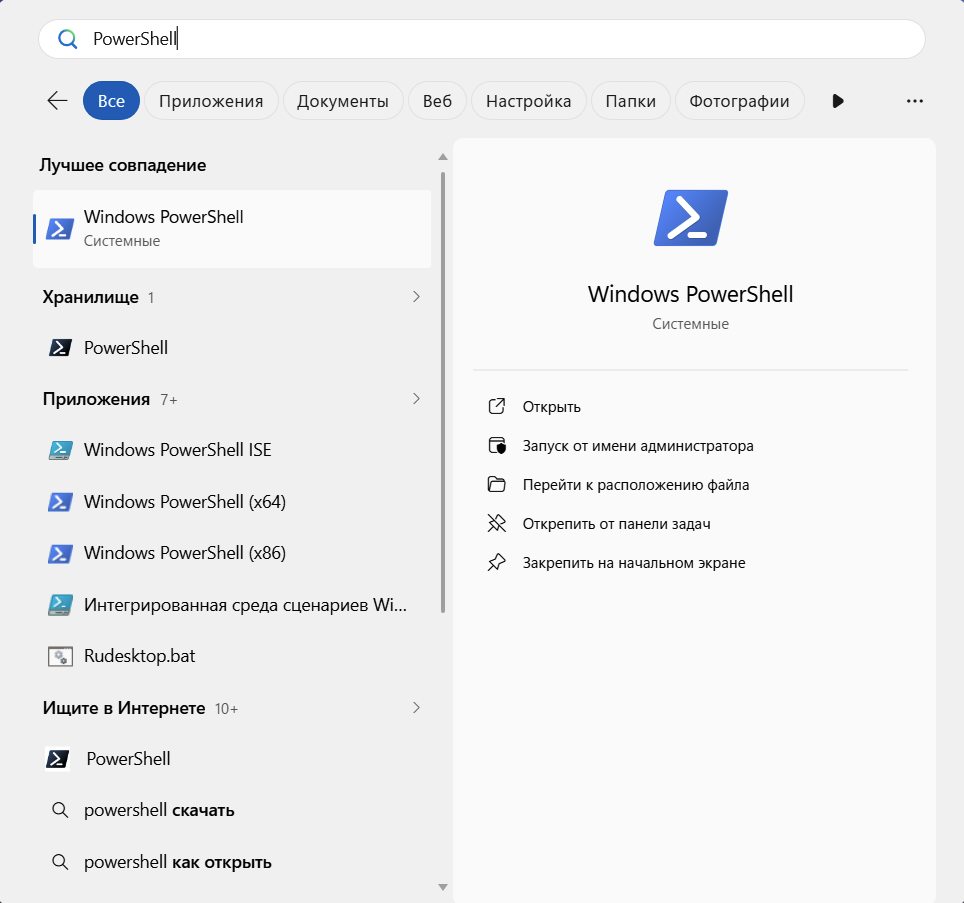Click the unpin icon for taskbar
Screen dimensions: 964x903
tap(497, 523)
